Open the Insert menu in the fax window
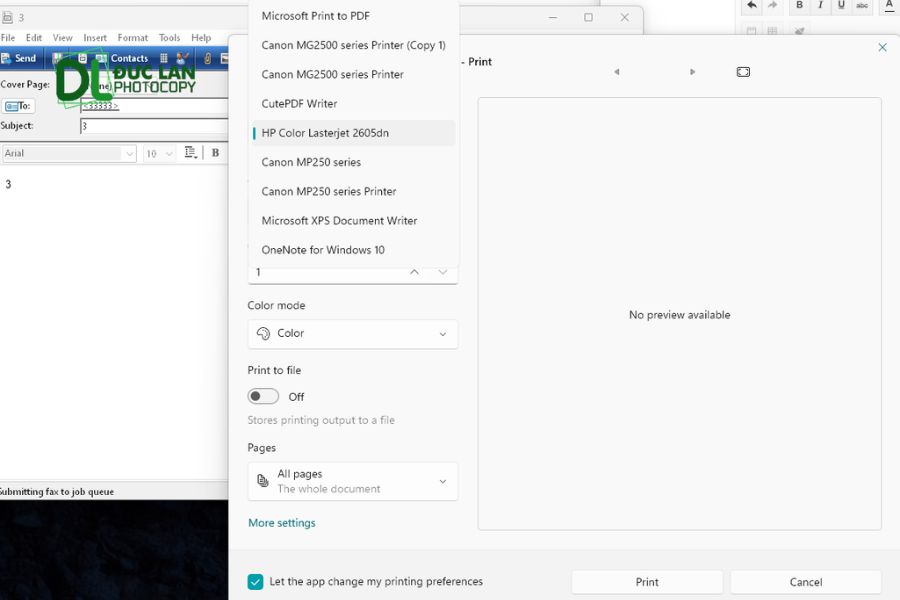 pos(95,37)
